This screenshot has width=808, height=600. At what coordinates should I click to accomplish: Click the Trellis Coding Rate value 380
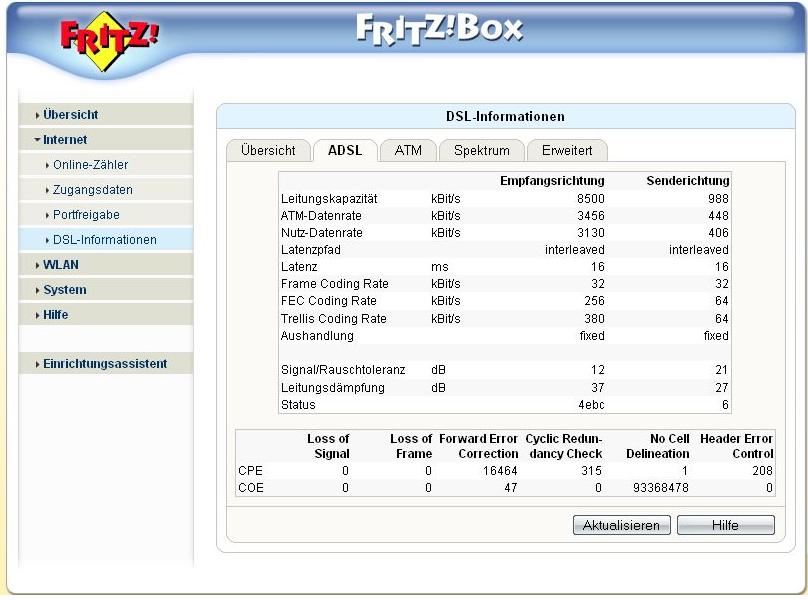(x=594, y=319)
